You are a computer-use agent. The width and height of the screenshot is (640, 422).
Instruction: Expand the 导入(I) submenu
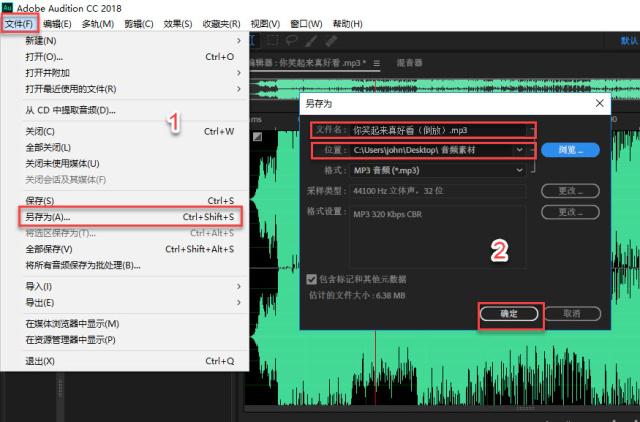(x=239, y=286)
